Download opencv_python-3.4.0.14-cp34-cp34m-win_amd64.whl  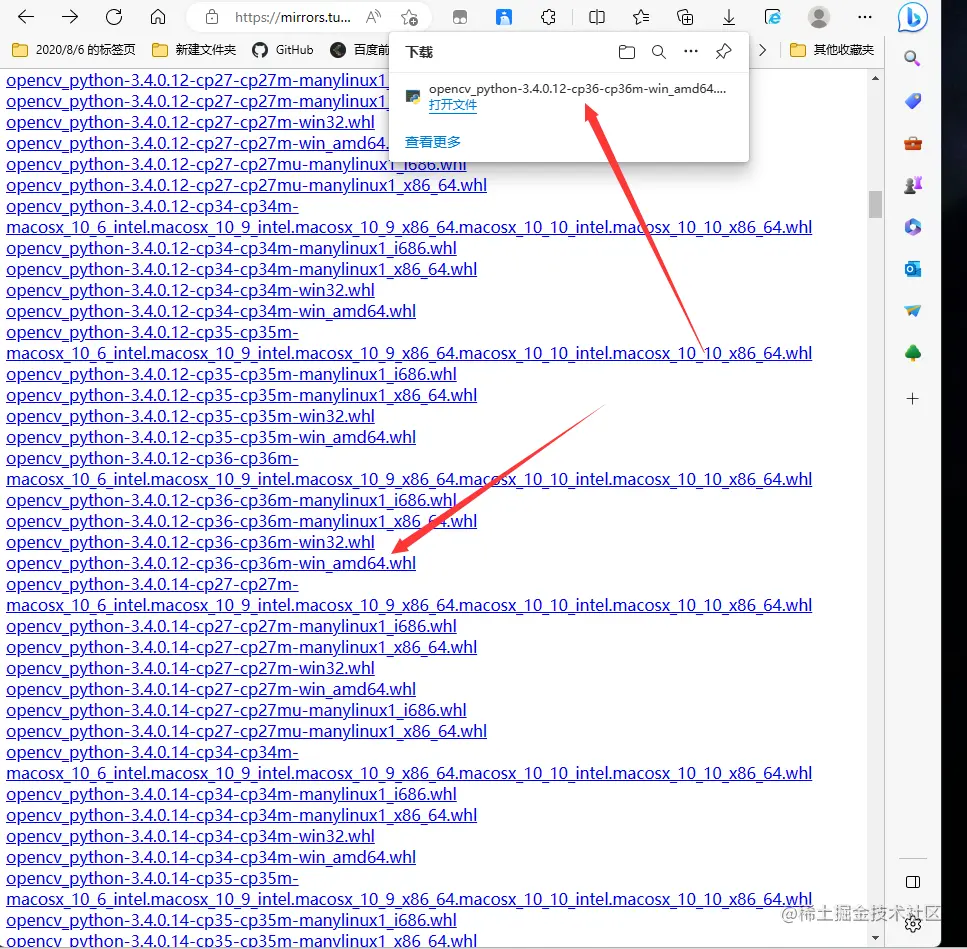(x=211, y=857)
